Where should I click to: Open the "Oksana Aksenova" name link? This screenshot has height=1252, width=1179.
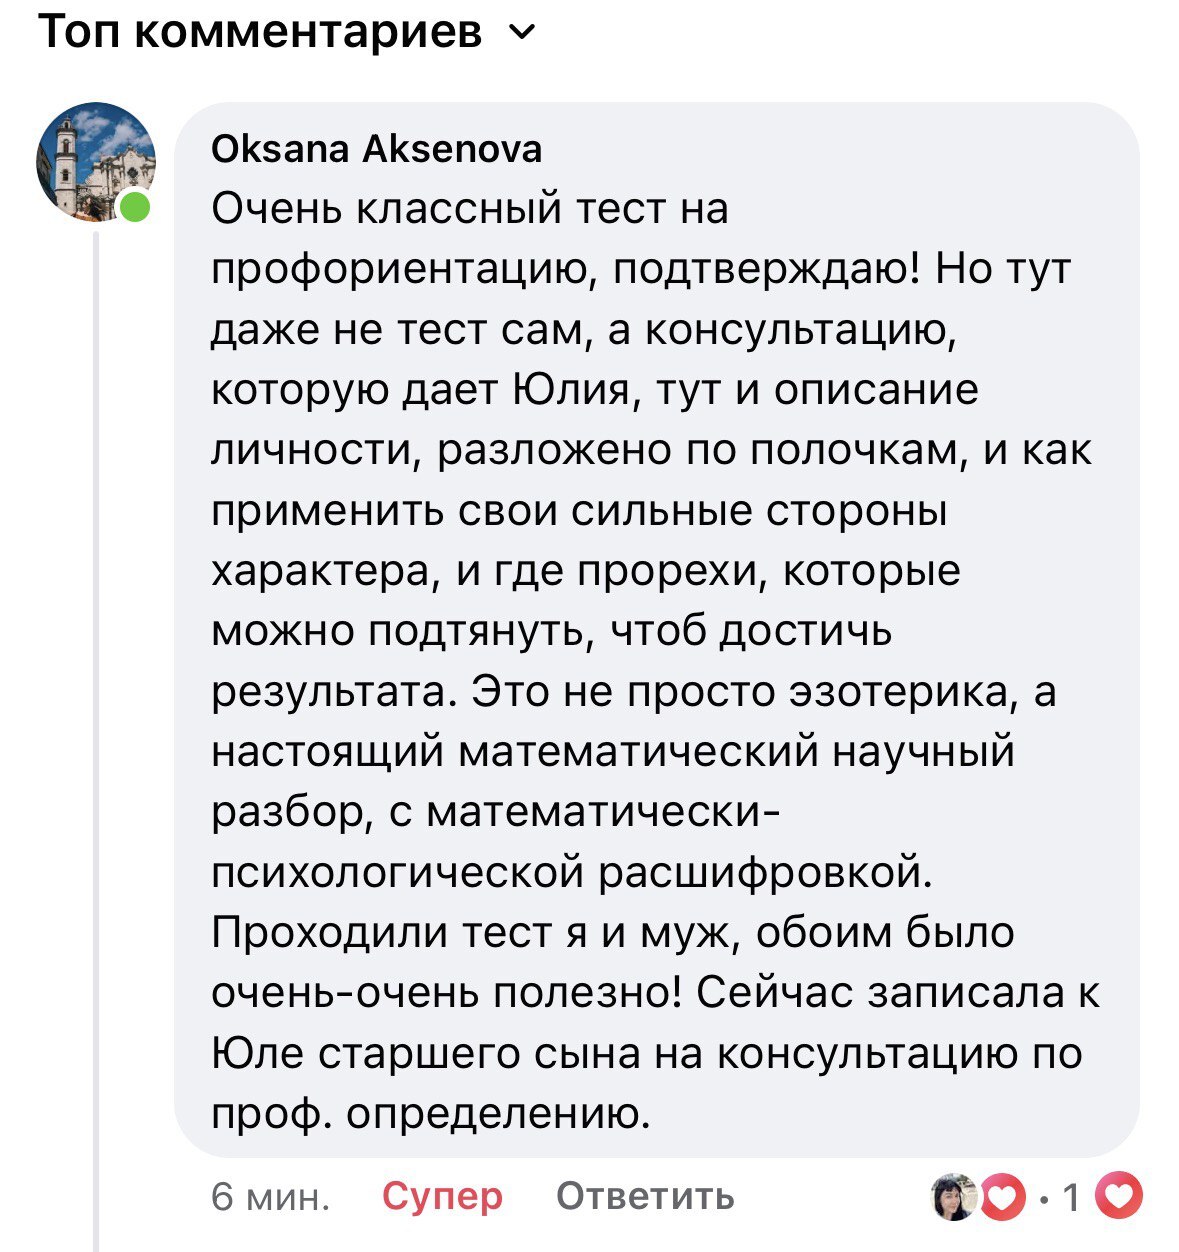tap(377, 149)
